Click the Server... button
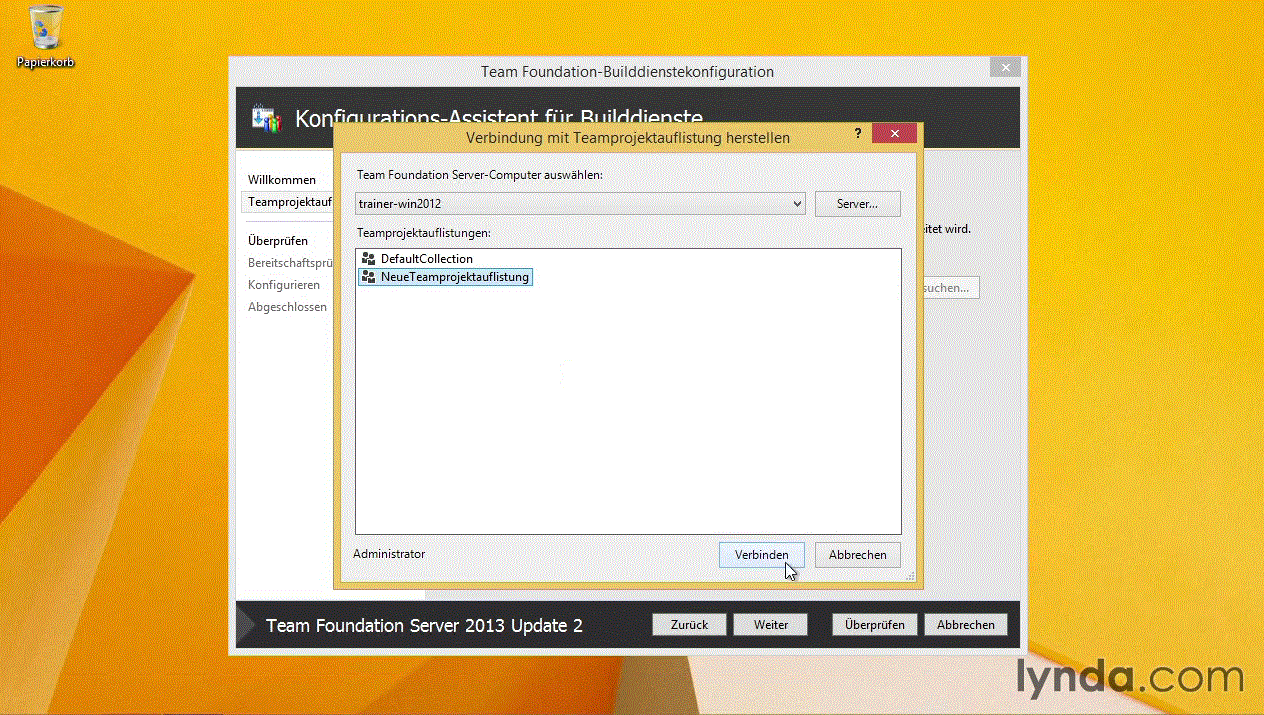This screenshot has height=715, width=1264. (857, 204)
